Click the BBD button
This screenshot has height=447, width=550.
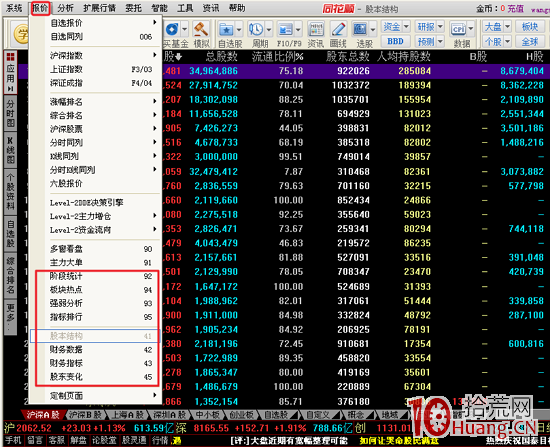395,41
